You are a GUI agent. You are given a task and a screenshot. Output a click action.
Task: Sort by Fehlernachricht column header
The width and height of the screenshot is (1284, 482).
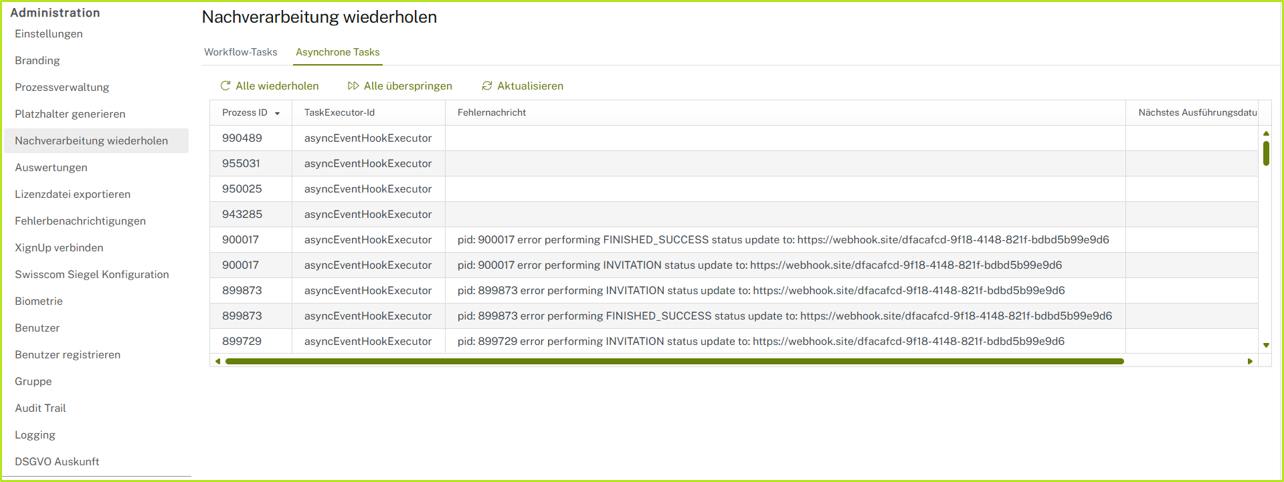pos(491,113)
